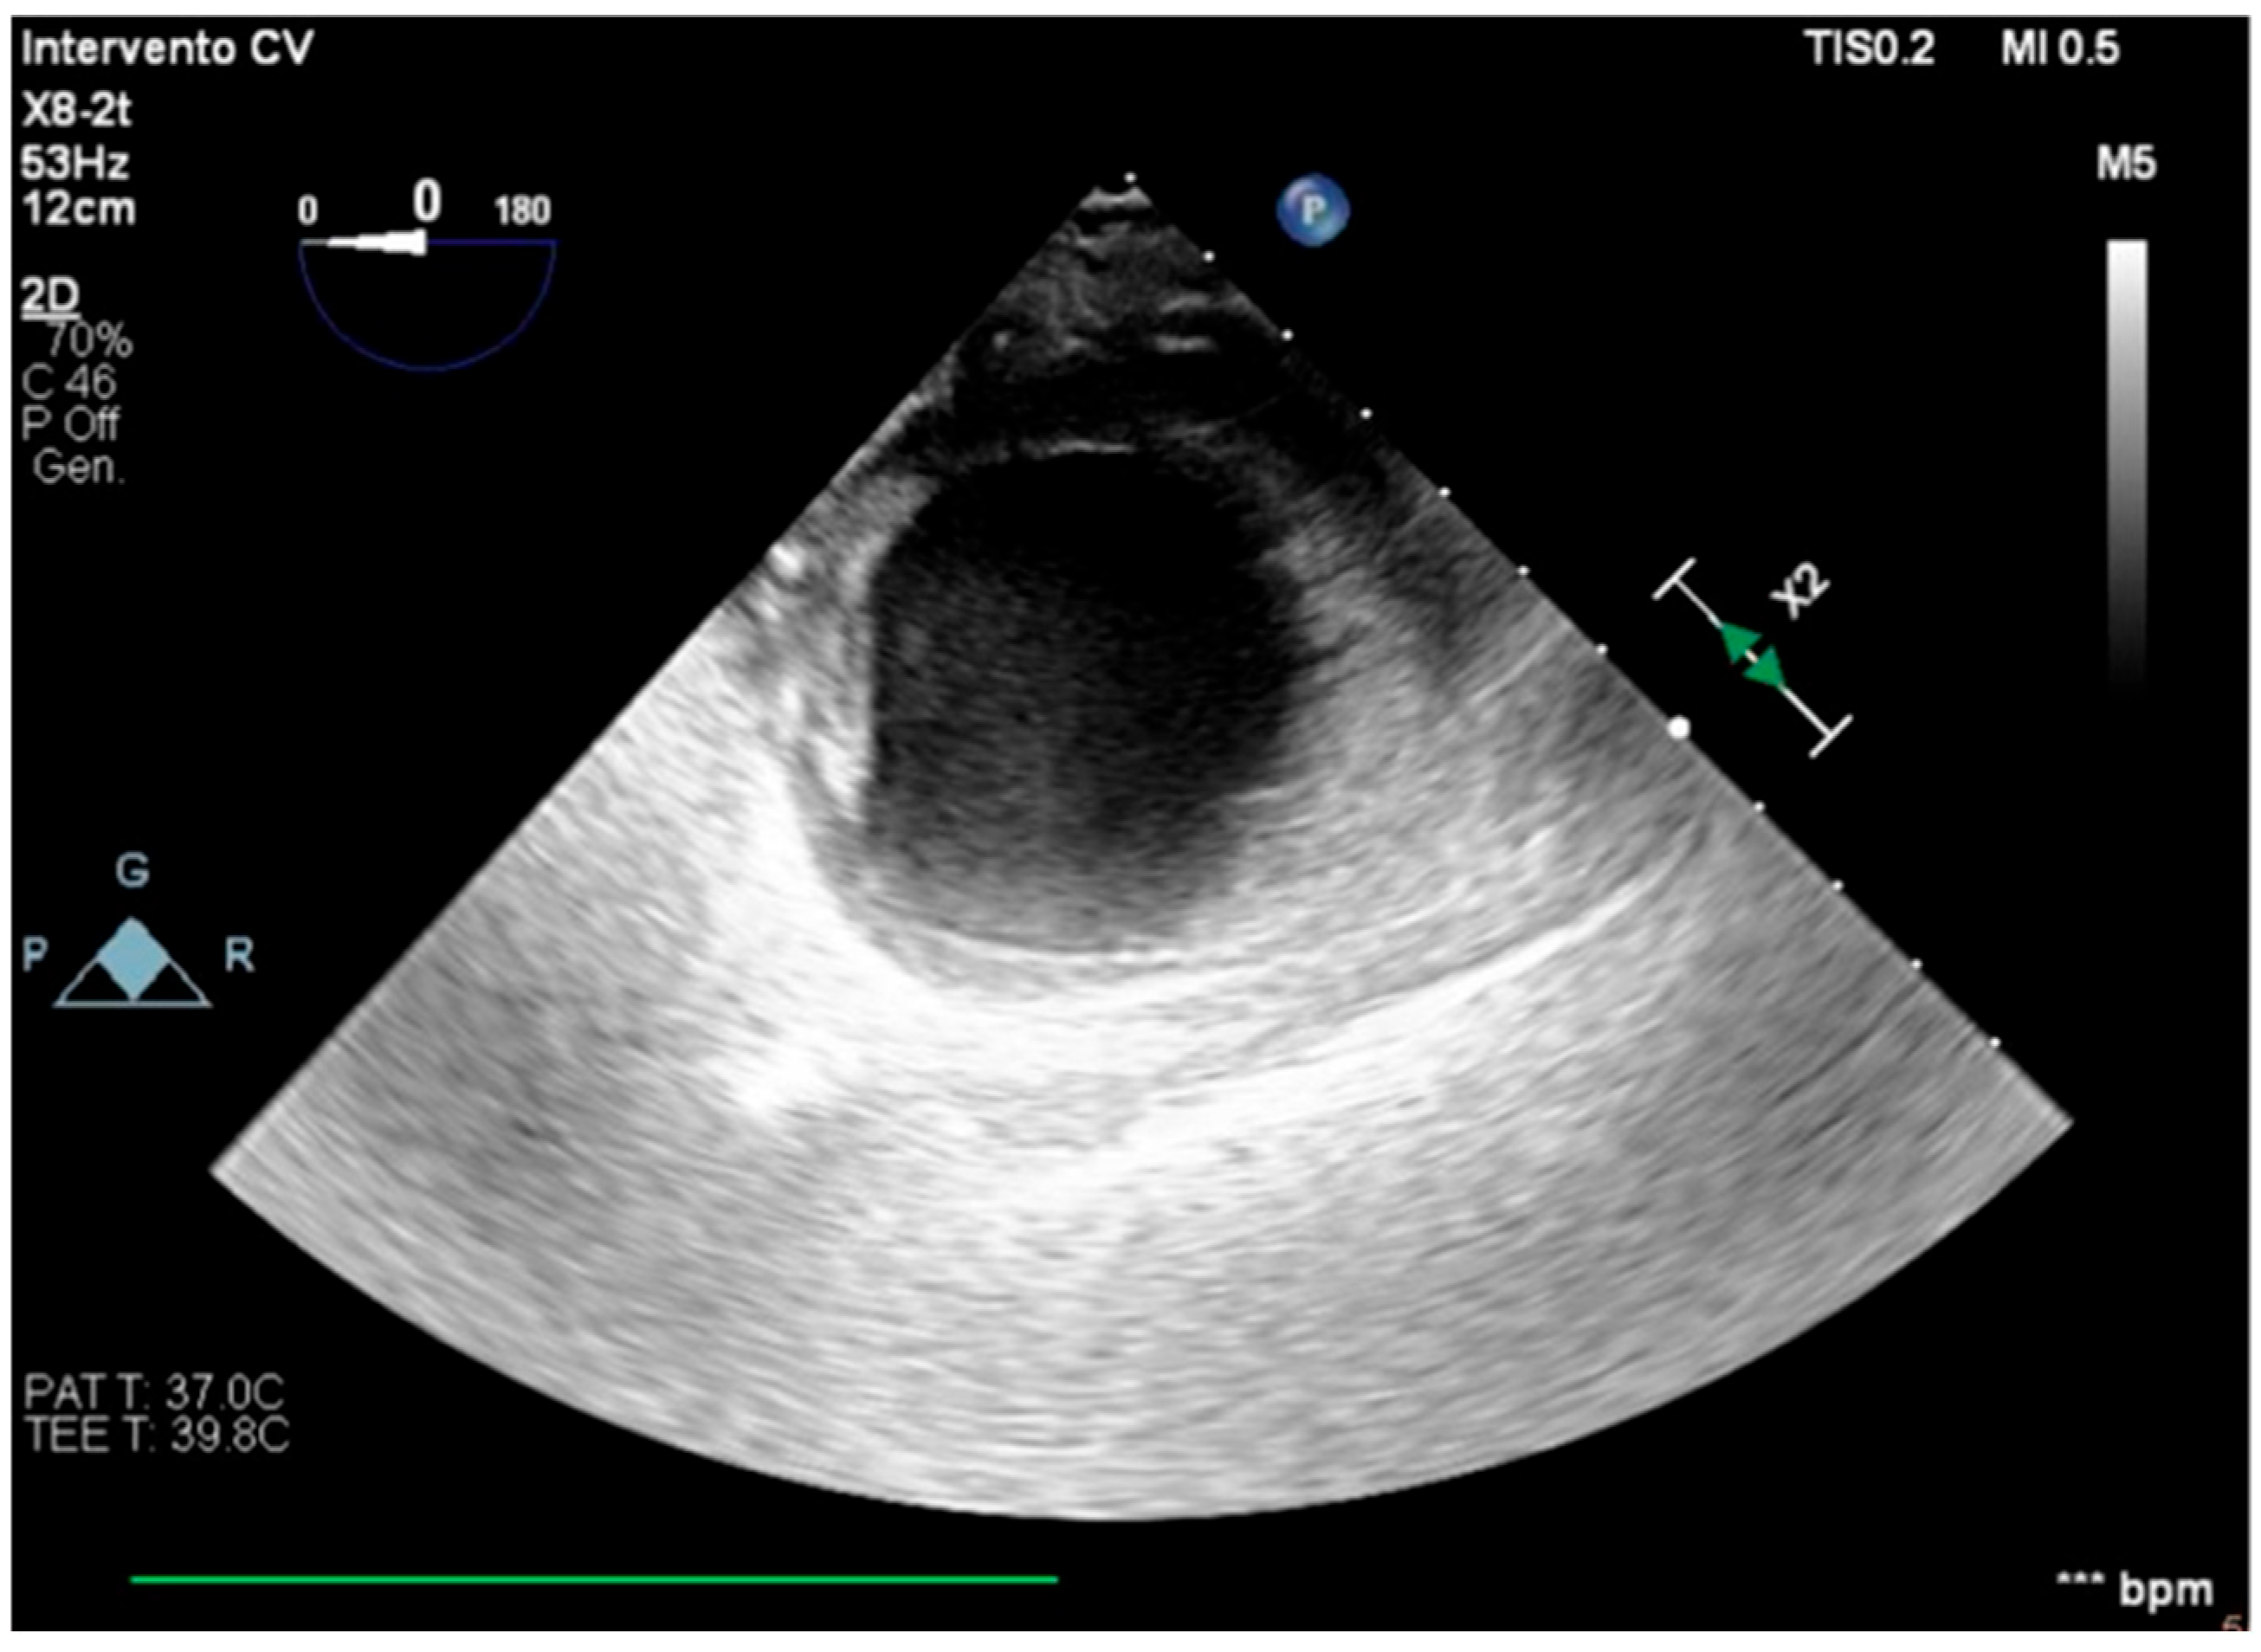Click the X2 zoom scale label
The height and width of the screenshot is (1652, 2261).
1800,590
